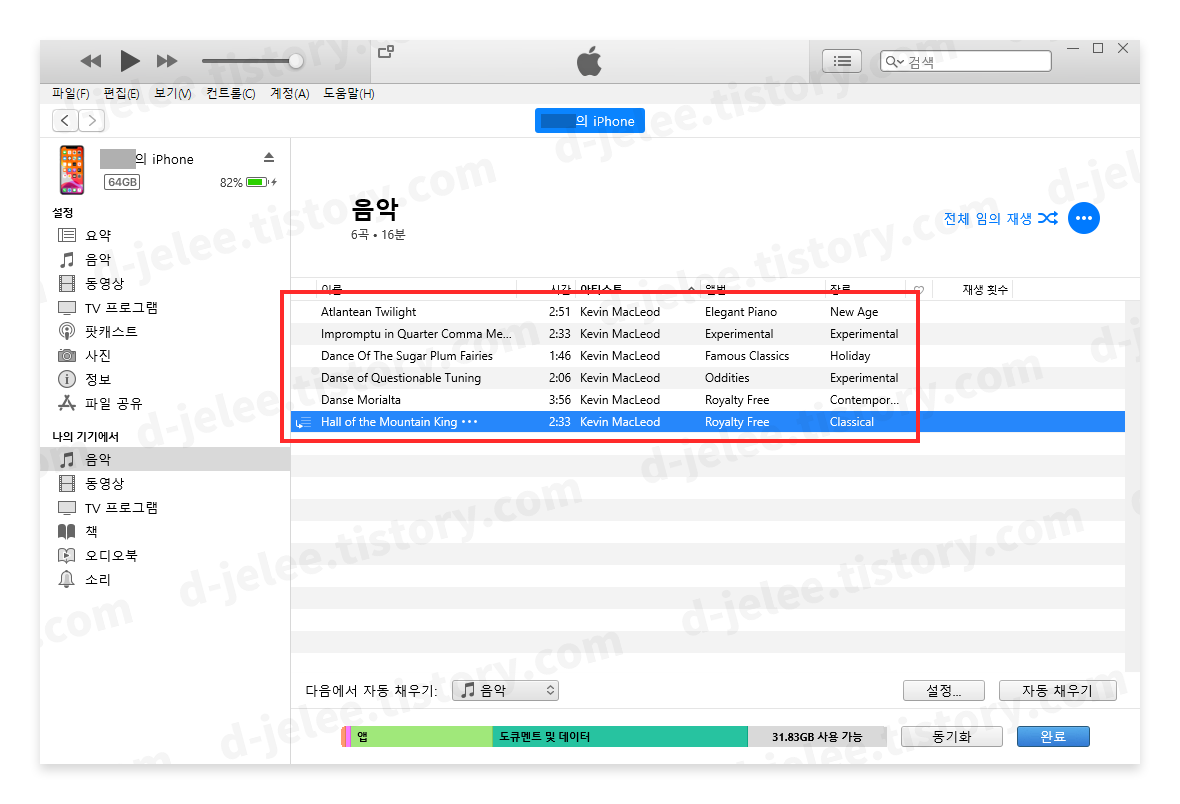
Task: Open the list view button
Action: pyautogui.click(x=841, y=61)
